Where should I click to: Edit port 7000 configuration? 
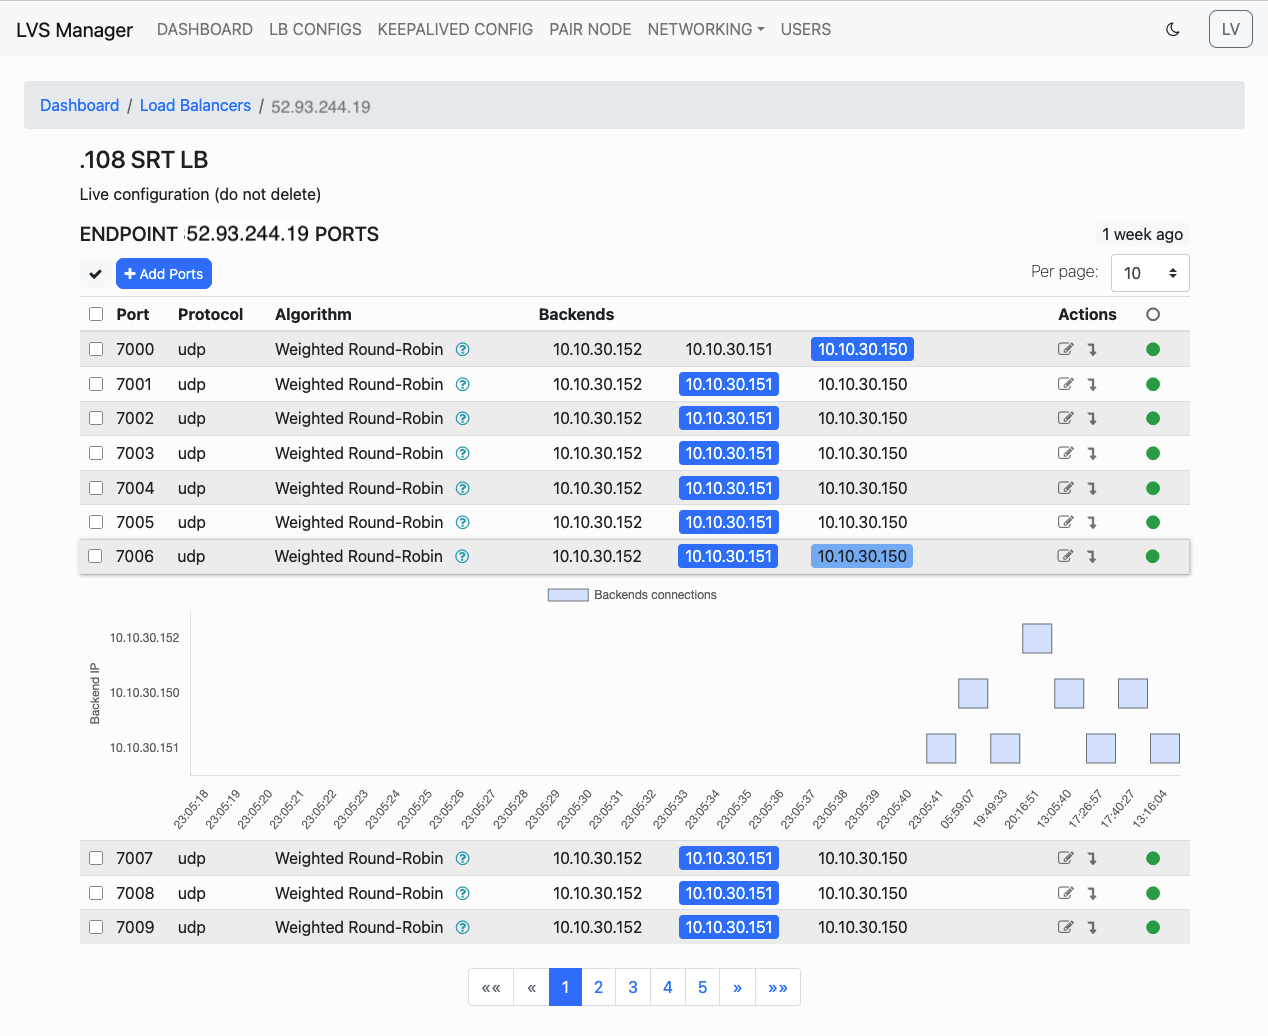point(1066,349)
